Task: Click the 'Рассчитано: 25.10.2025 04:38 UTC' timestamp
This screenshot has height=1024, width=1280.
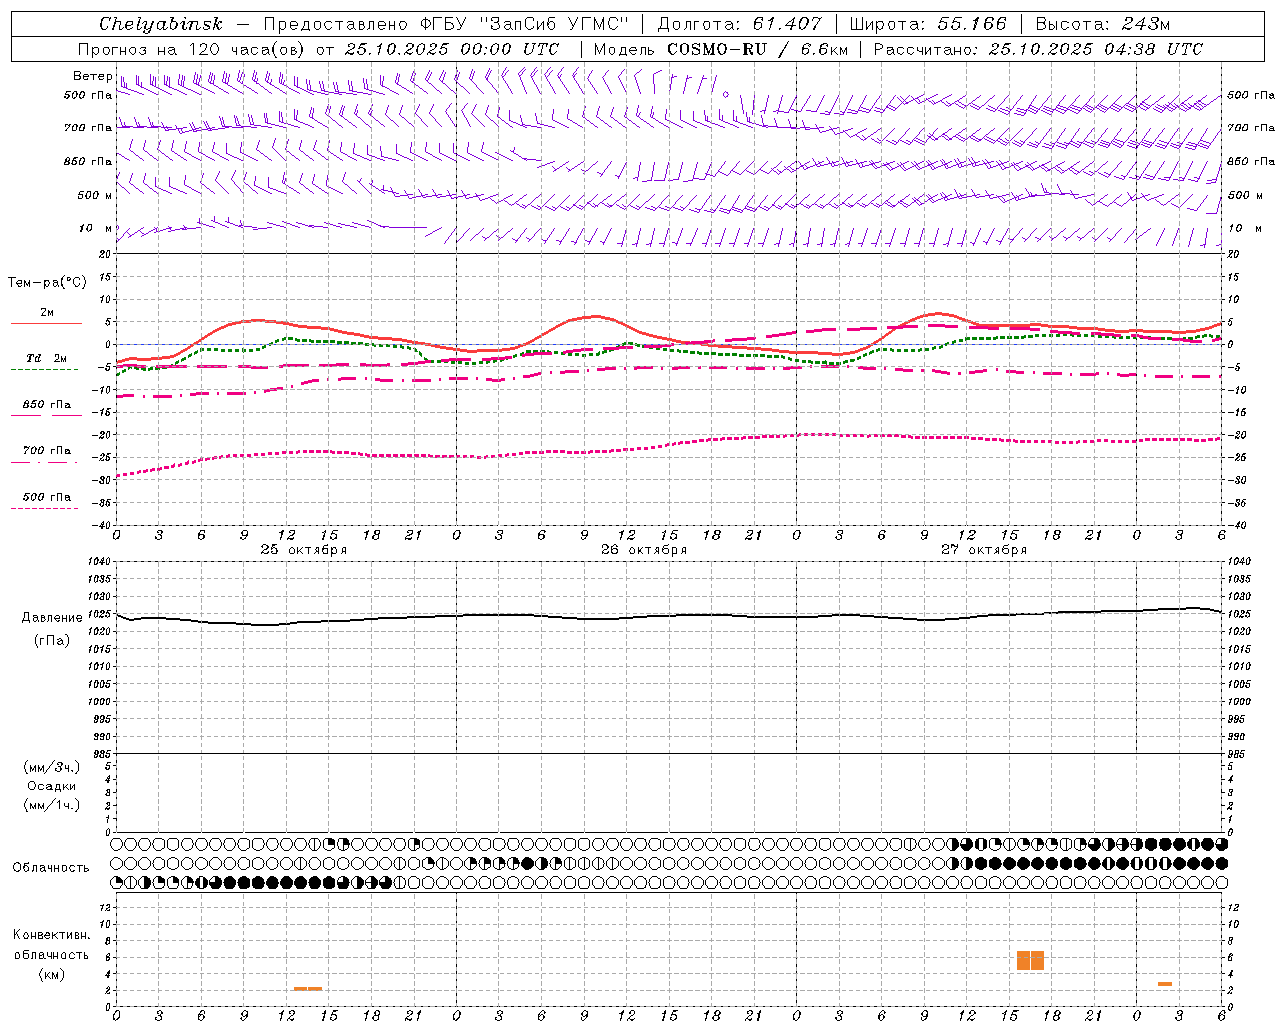Action: (1038, 49)
